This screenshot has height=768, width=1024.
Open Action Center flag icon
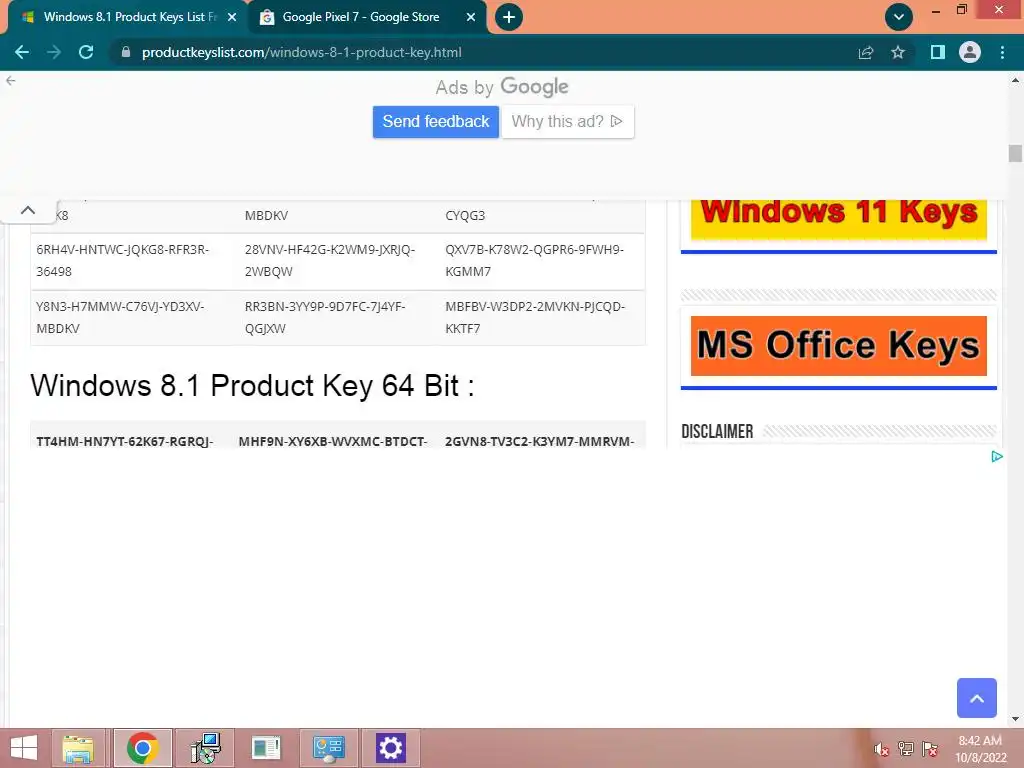click(x=930, y=749)
